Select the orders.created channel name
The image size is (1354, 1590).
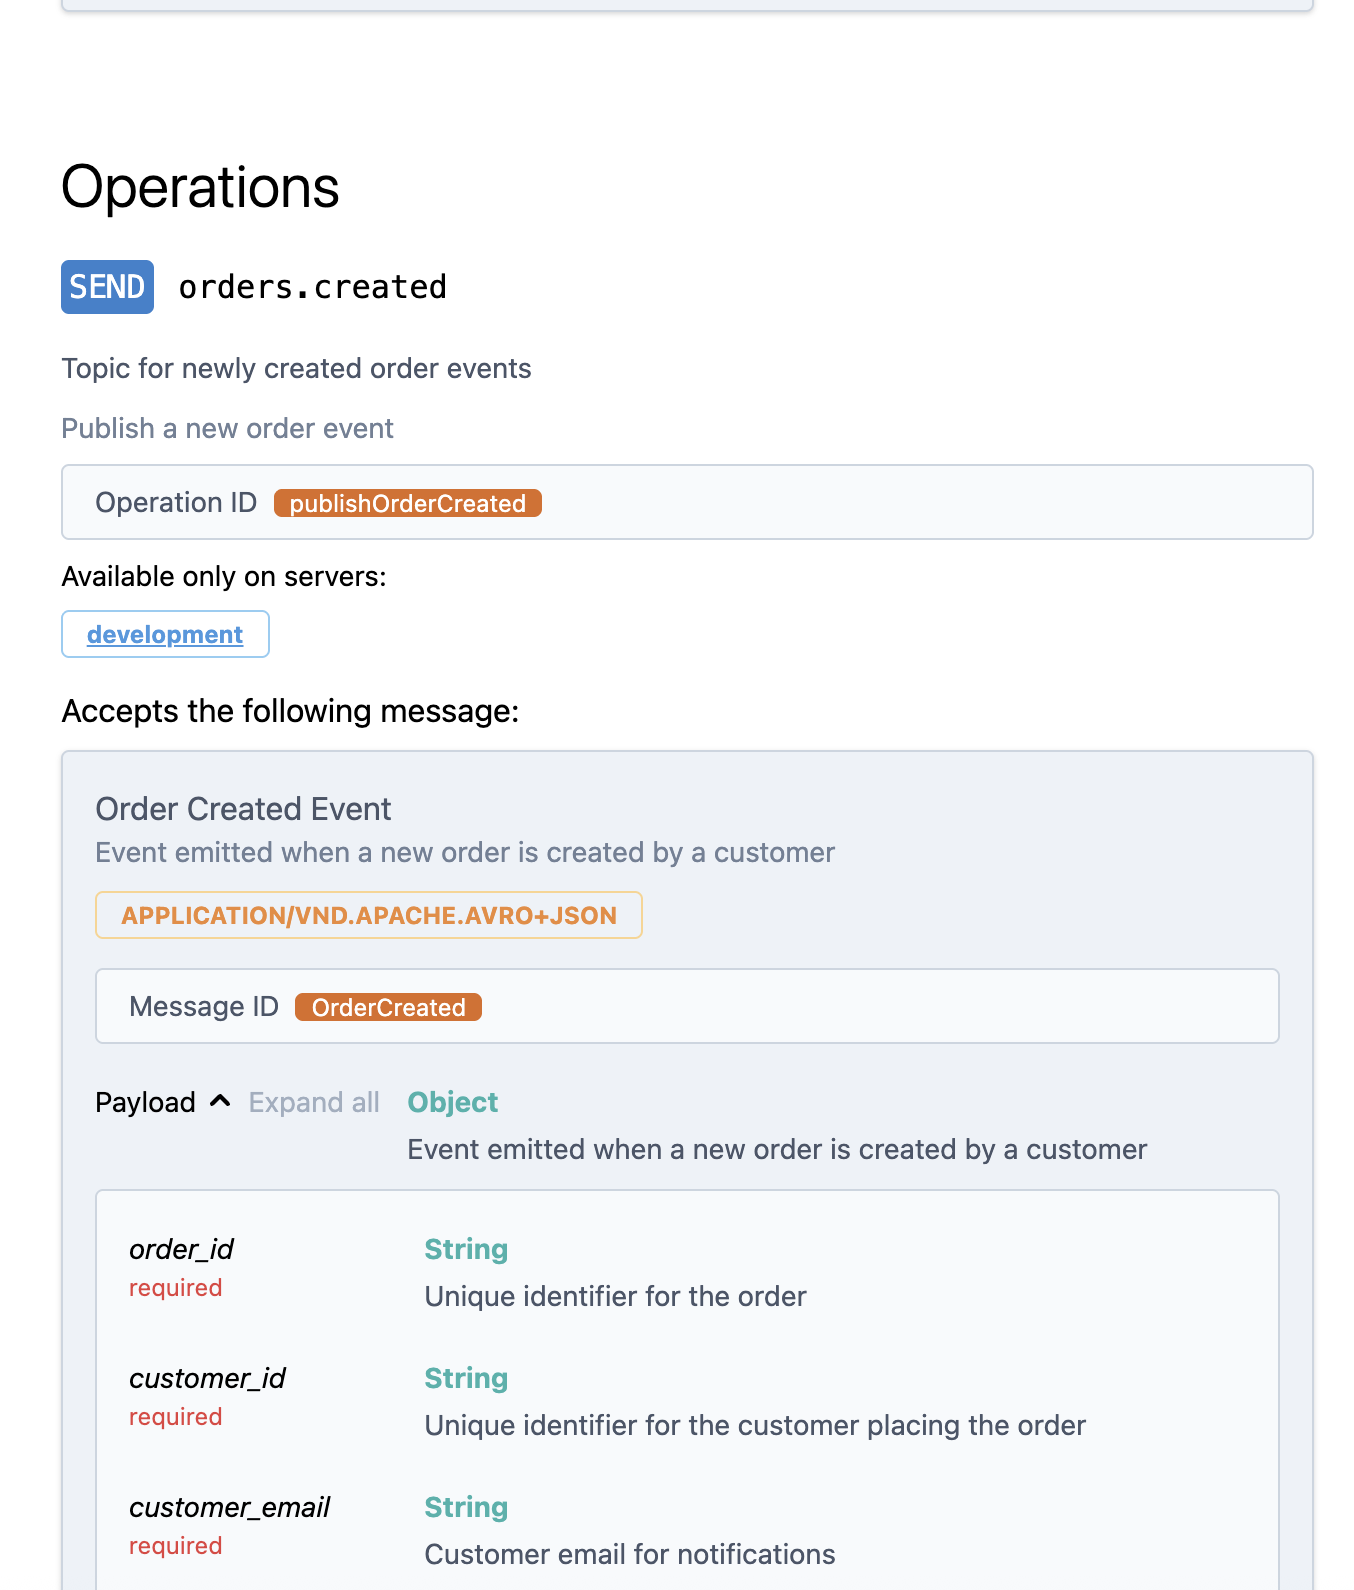point(312,287)
